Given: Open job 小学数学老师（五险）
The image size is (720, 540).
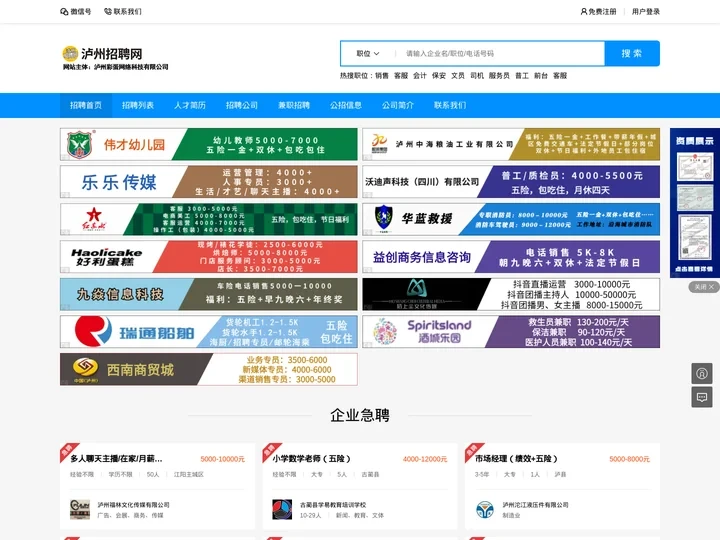Looking at the screenshot, I should click(x=312, y=459).
